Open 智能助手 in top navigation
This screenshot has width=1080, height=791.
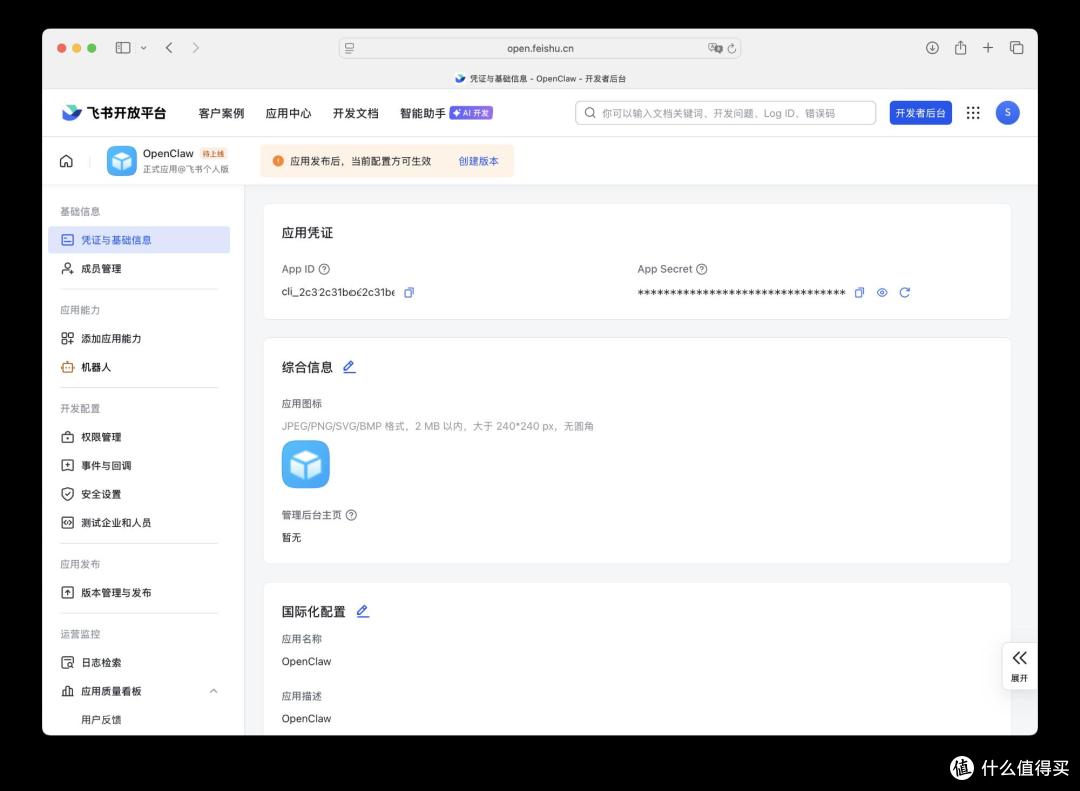[x=423, y=113]
